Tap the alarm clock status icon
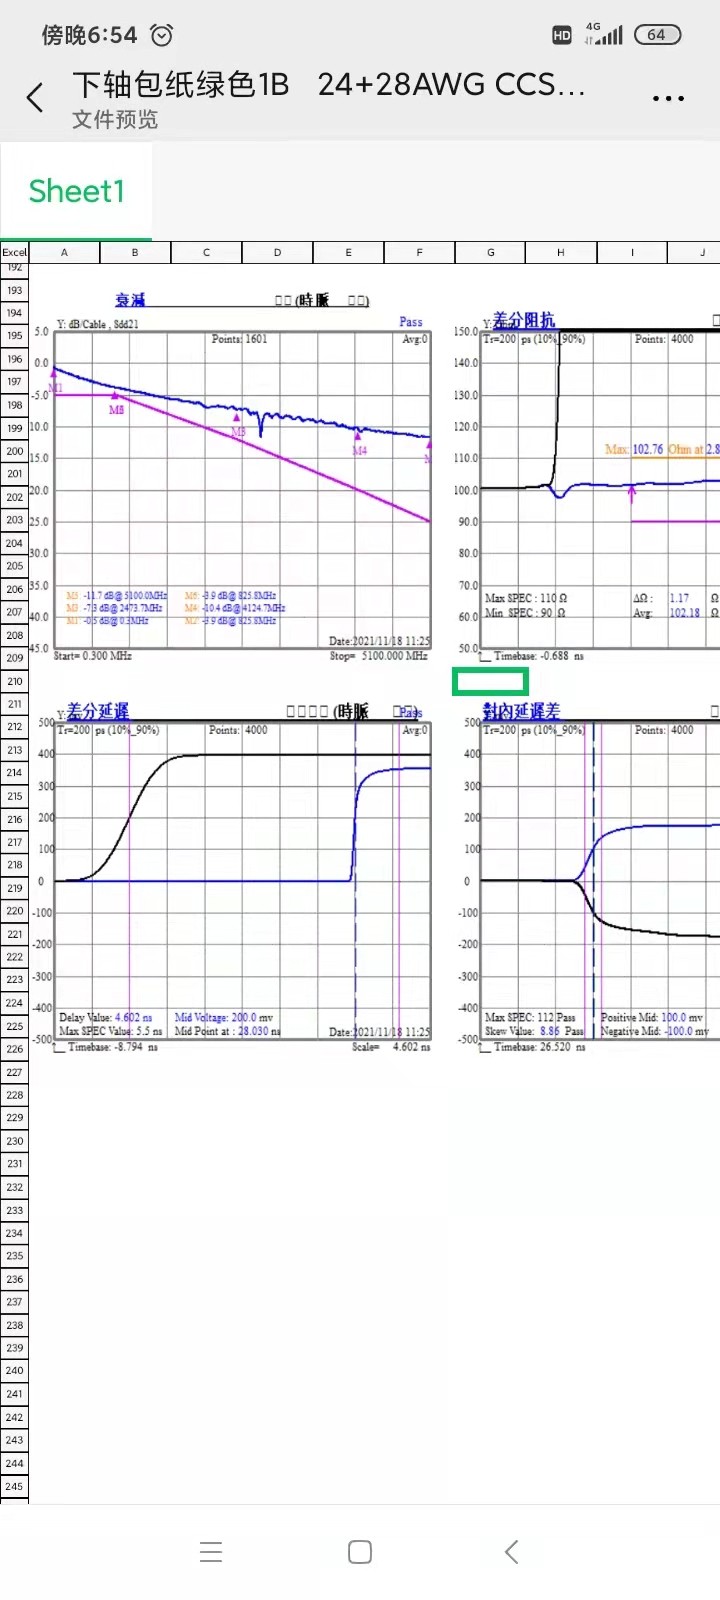 click(162, 36)
